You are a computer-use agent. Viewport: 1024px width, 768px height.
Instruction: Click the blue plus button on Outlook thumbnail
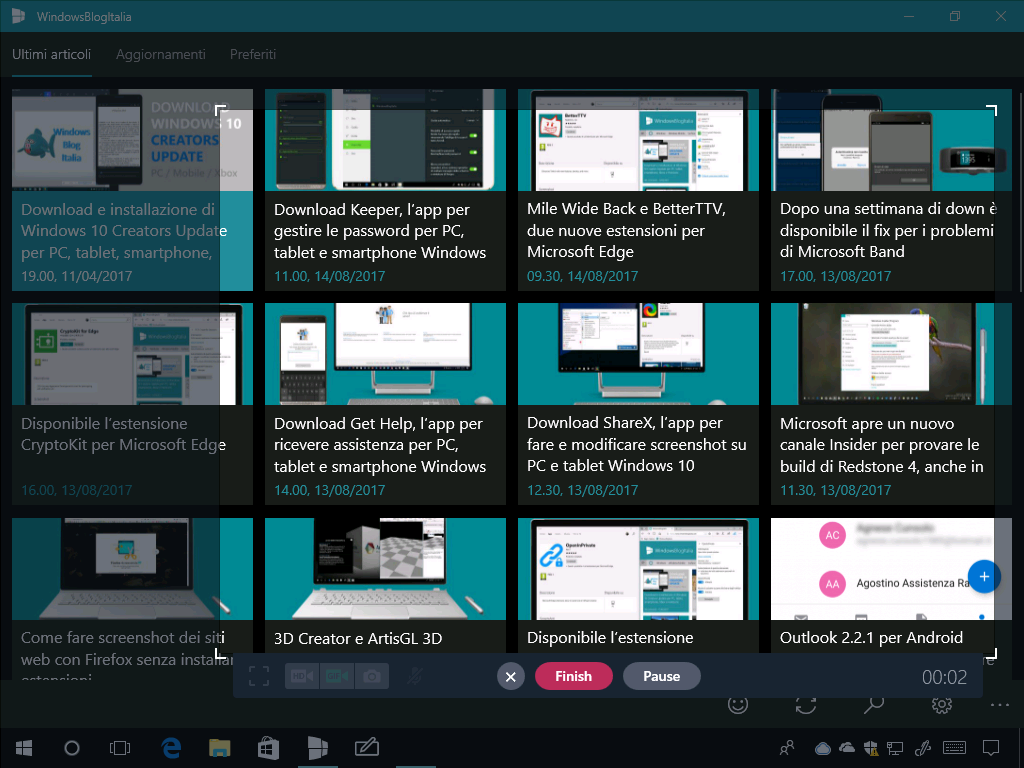point(984,577)
